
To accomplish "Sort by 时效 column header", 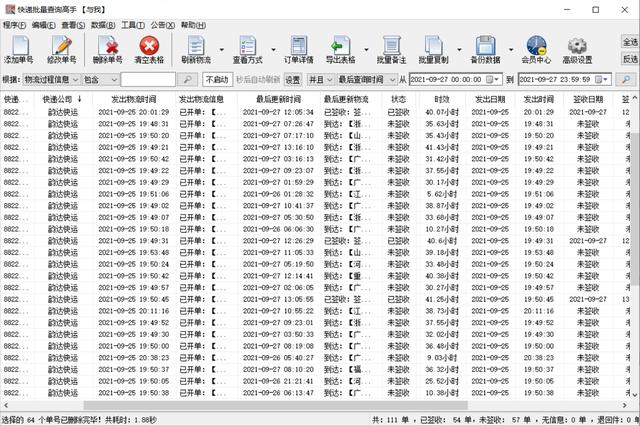I will pyautogui.click(x=442, y=99).
